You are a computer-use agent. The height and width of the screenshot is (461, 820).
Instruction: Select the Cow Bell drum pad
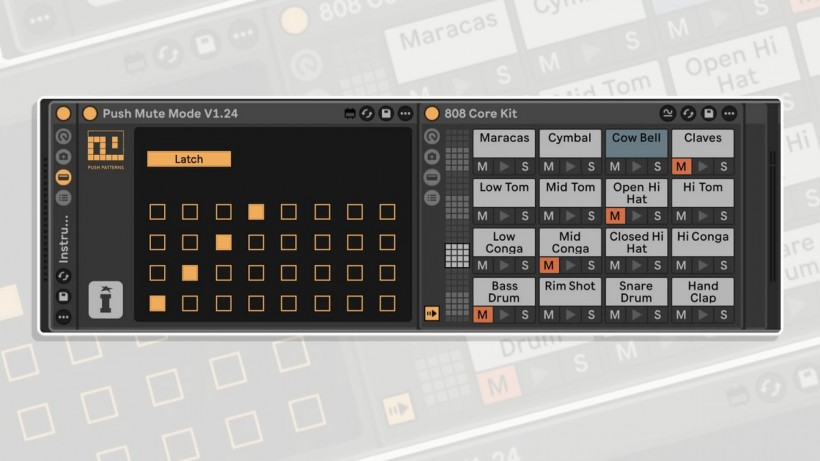pyautogui.click(x=636, y=143)
